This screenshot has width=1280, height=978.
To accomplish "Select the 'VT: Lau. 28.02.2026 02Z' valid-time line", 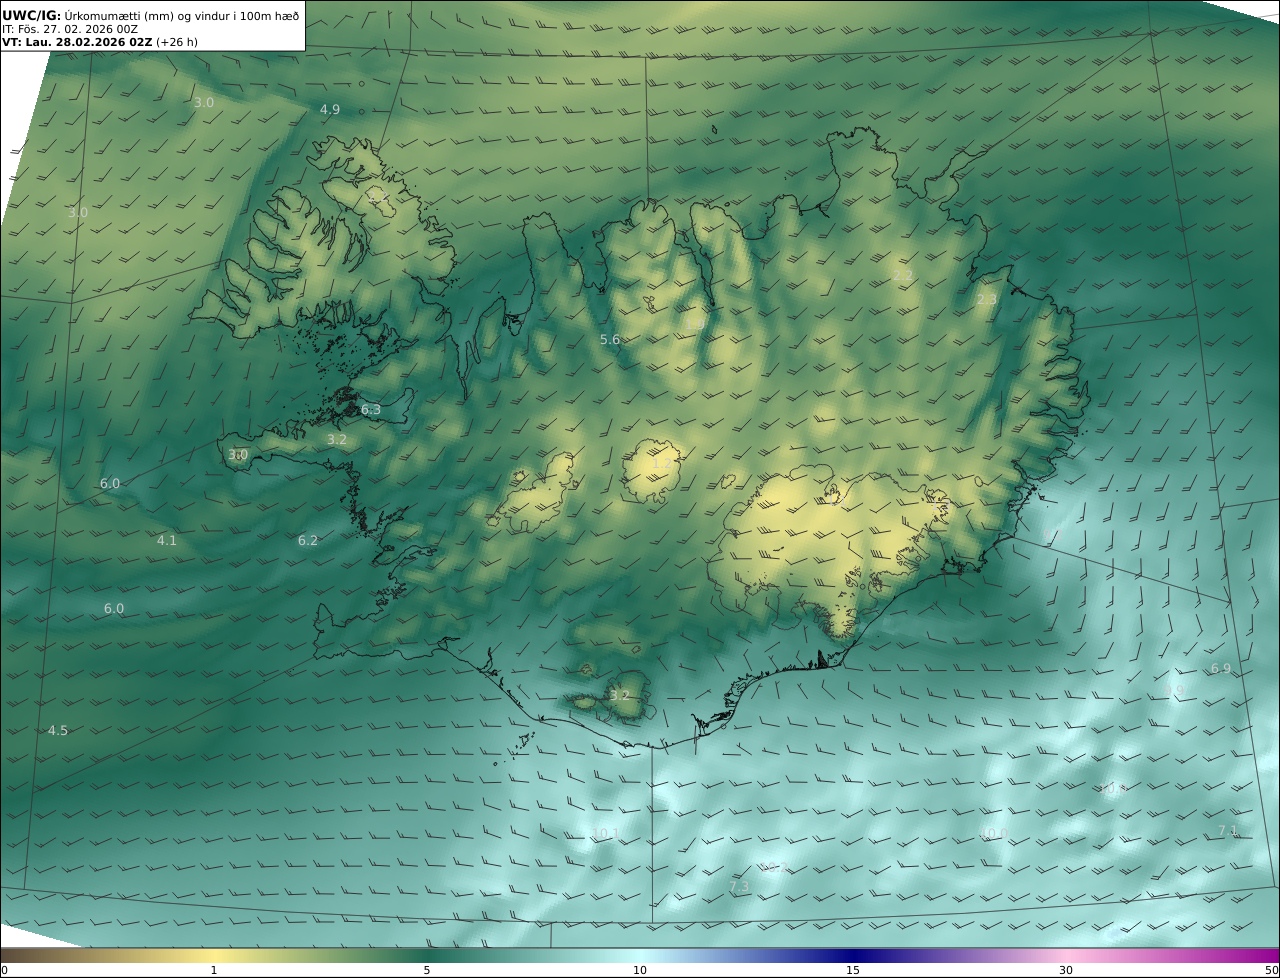I will coord(77,43).
